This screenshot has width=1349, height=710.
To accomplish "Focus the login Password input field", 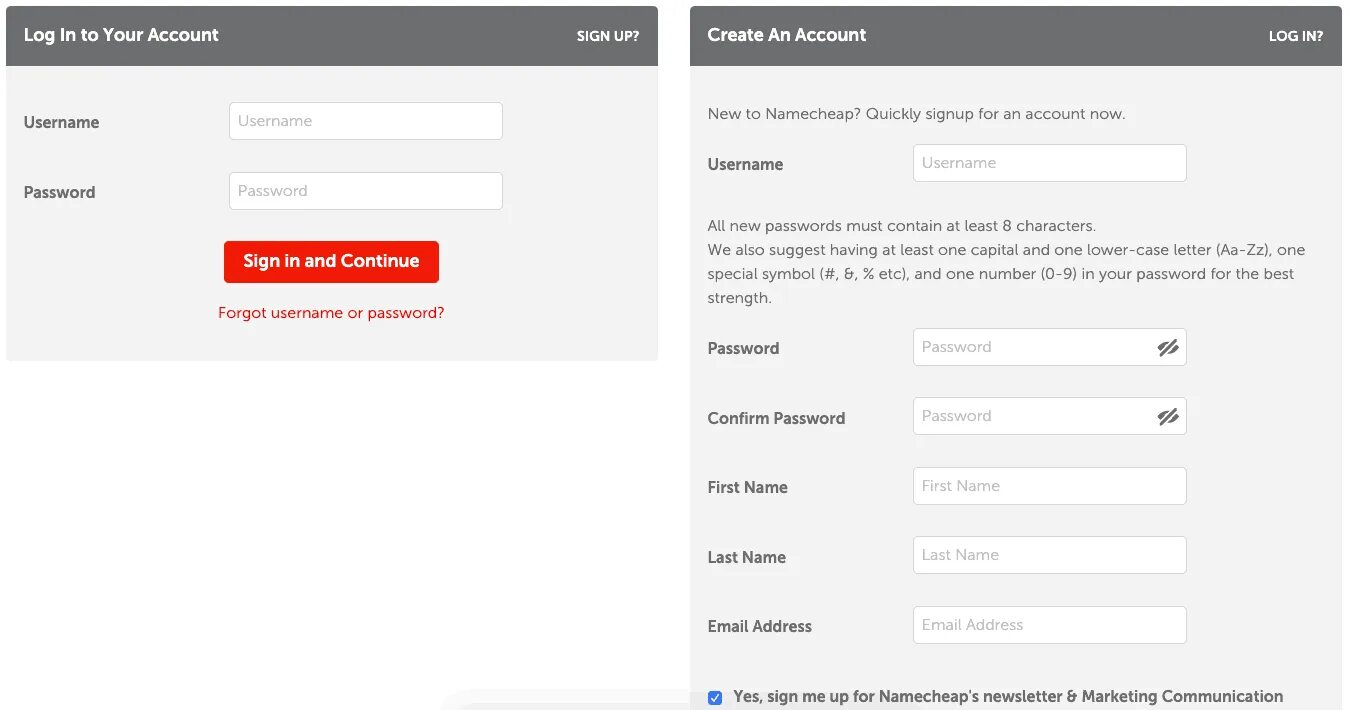I will 365,191.
